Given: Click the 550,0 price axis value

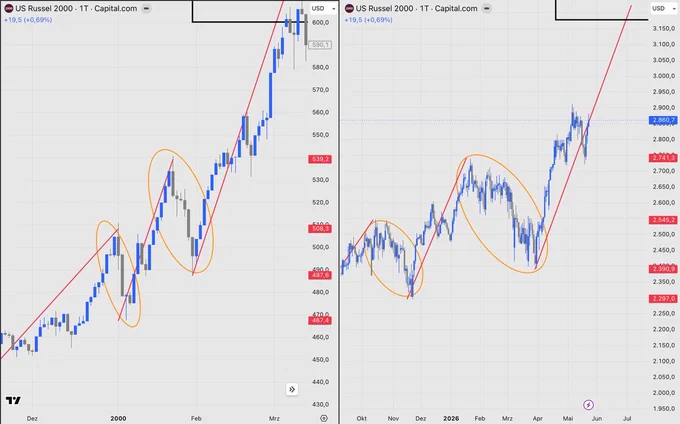Looking at the screenshot, I should pos(320,135).
